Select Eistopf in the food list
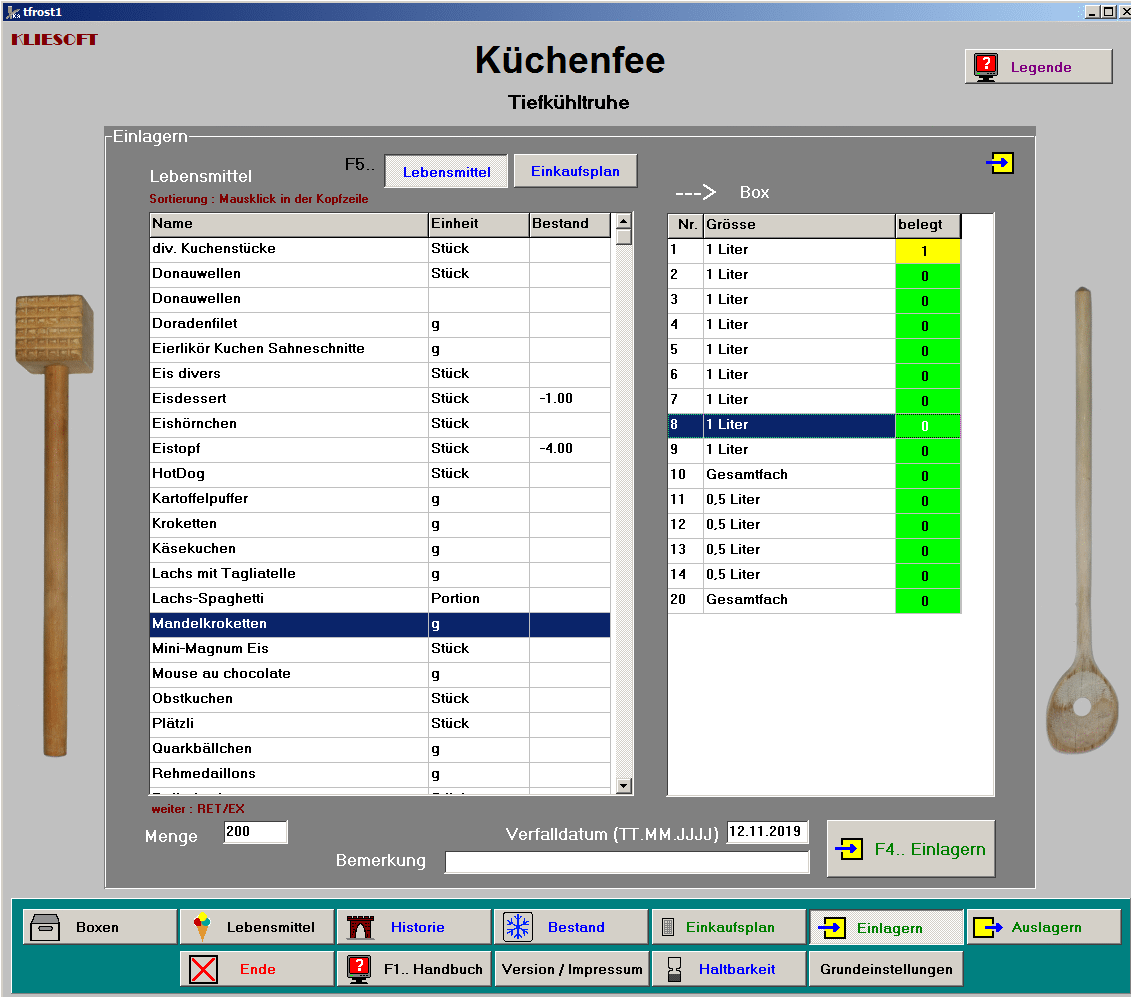 tap(288, 449)
